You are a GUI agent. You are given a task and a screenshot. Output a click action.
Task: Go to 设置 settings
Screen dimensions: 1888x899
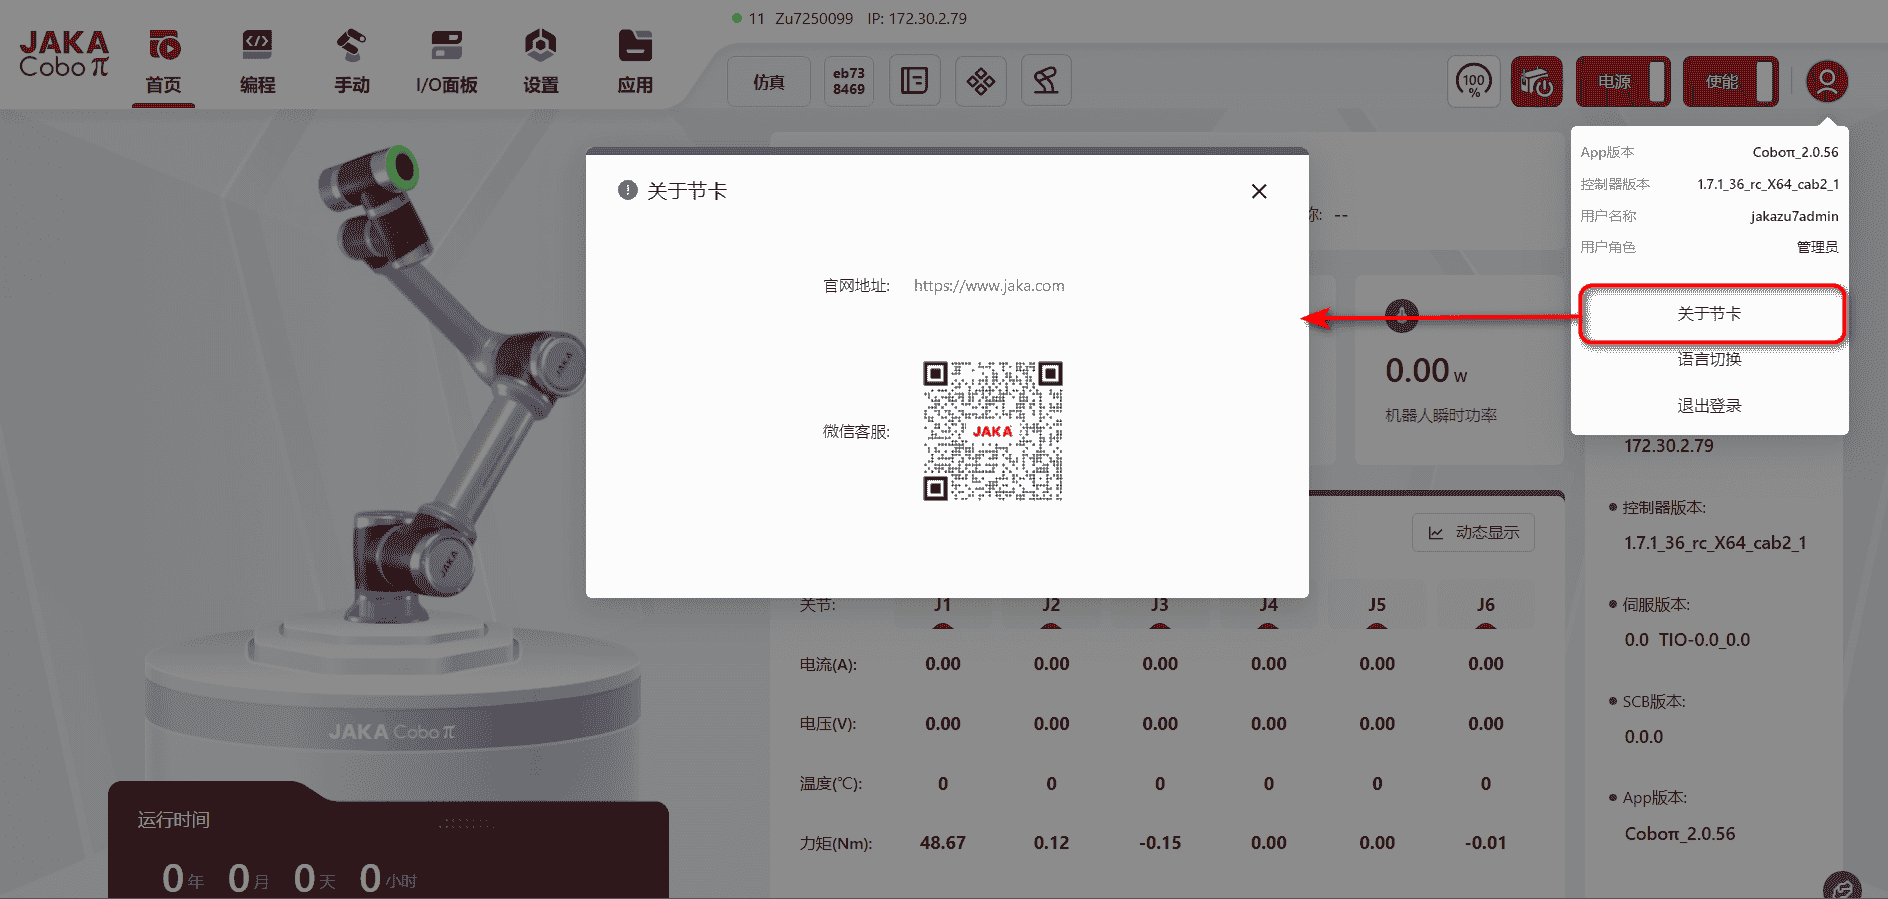tap(540, 62)
